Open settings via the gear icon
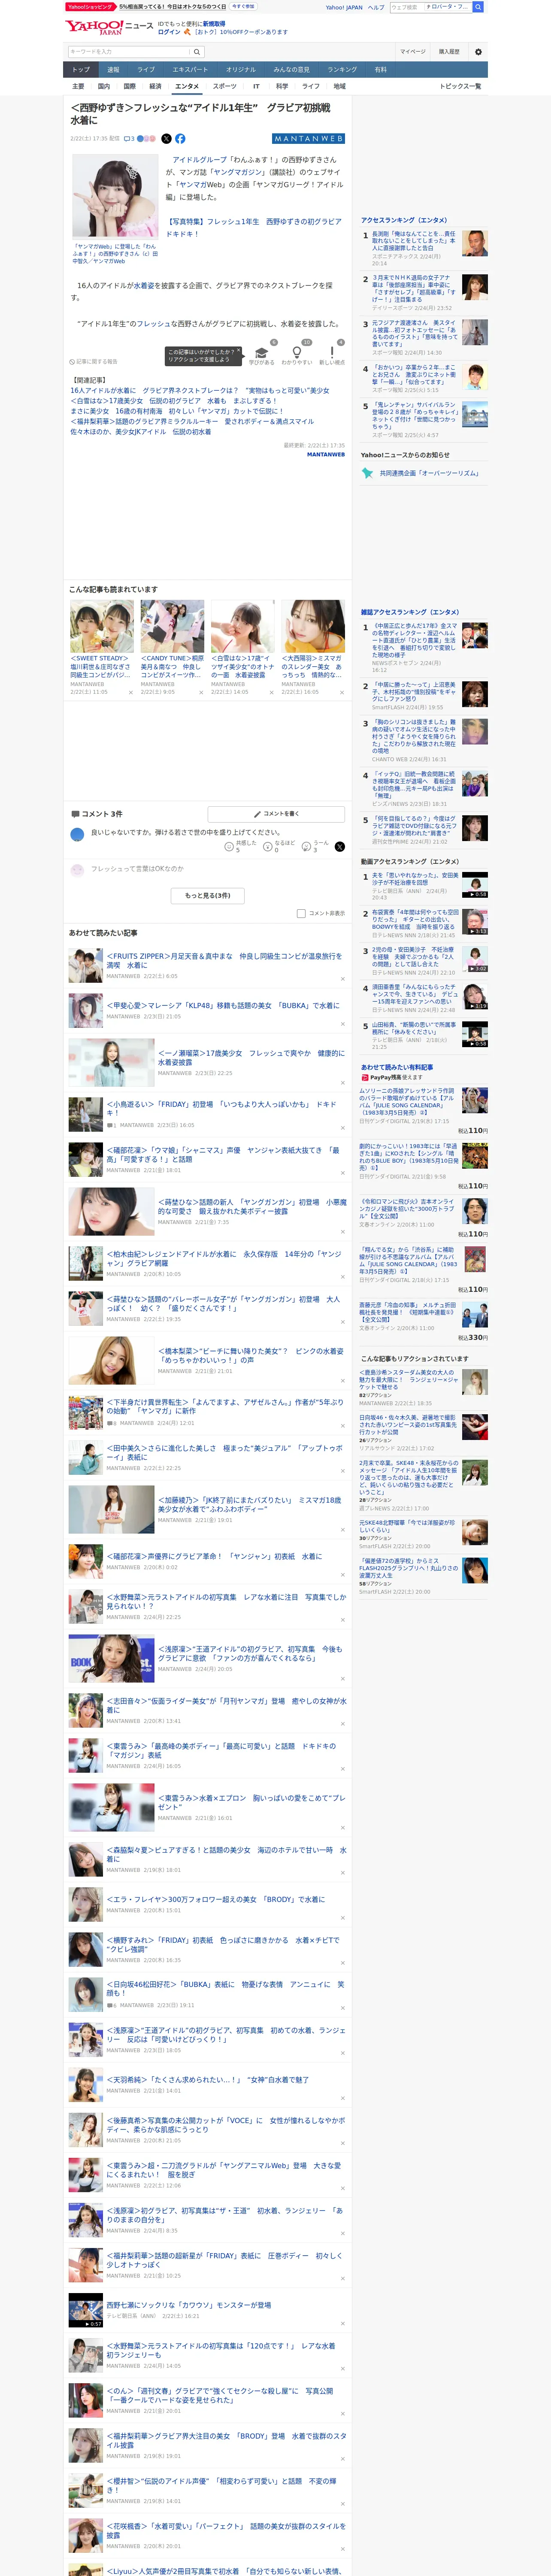 coord(478,51)
